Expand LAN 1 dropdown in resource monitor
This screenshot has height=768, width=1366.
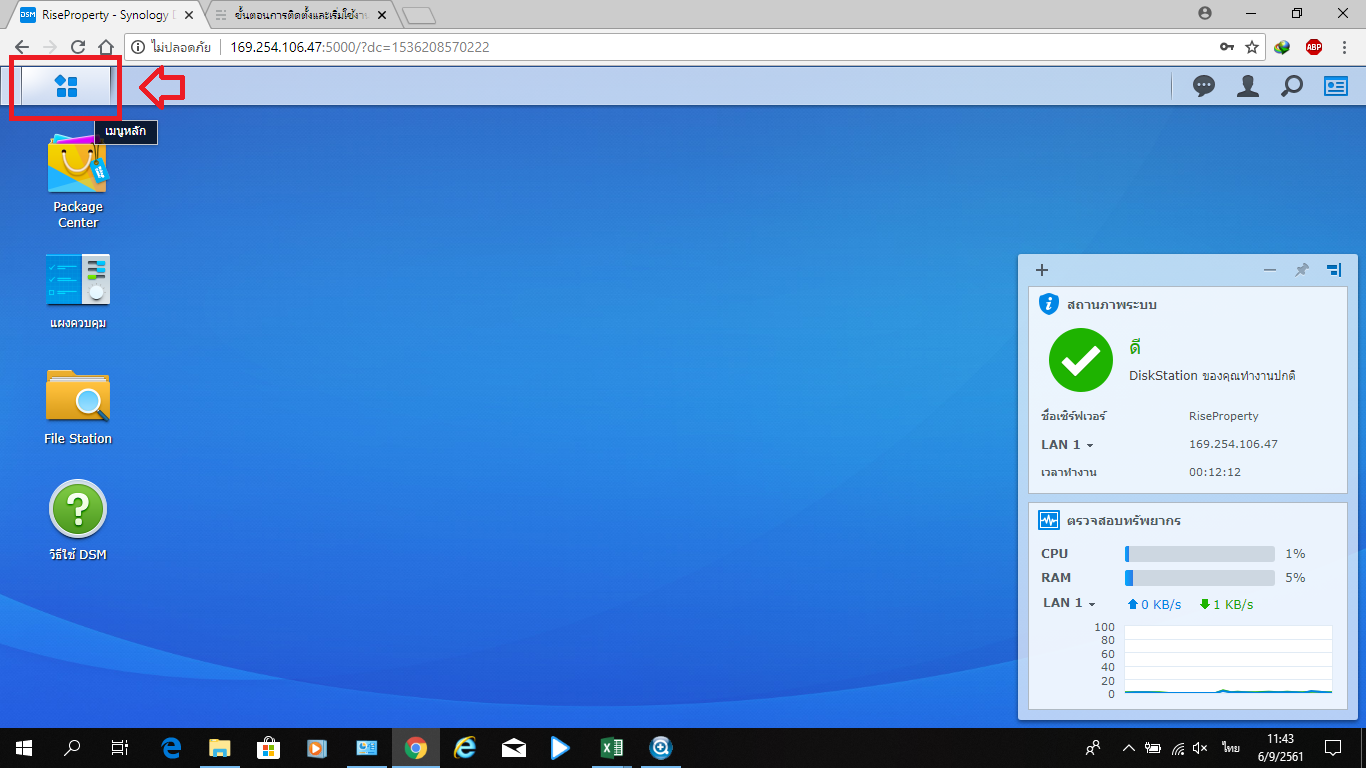click(x=1069, y=604)
